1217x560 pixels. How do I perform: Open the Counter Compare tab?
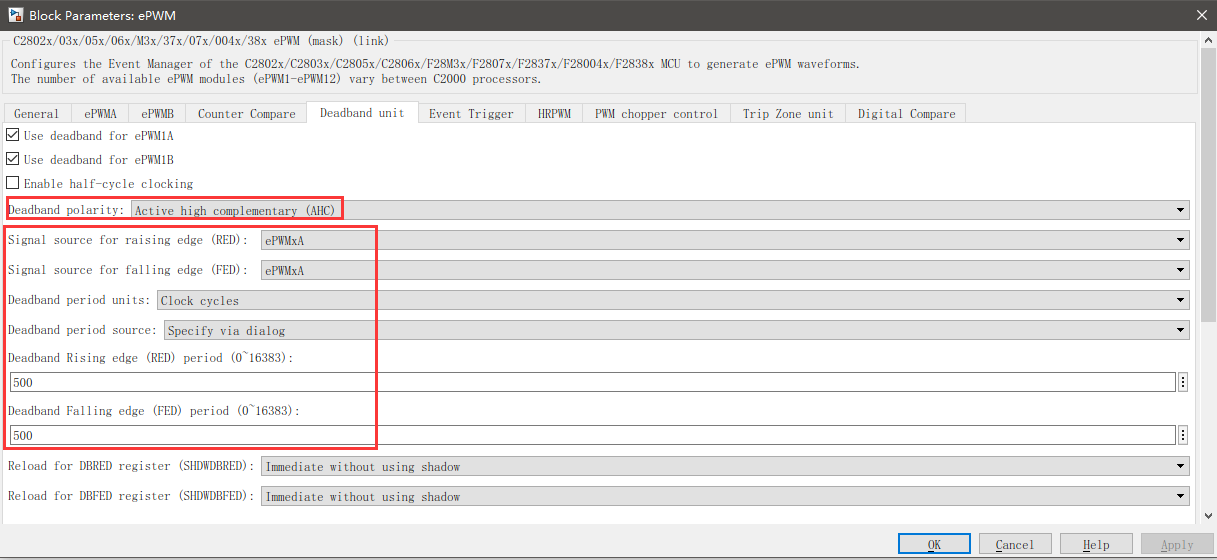[x=246, y=114]
